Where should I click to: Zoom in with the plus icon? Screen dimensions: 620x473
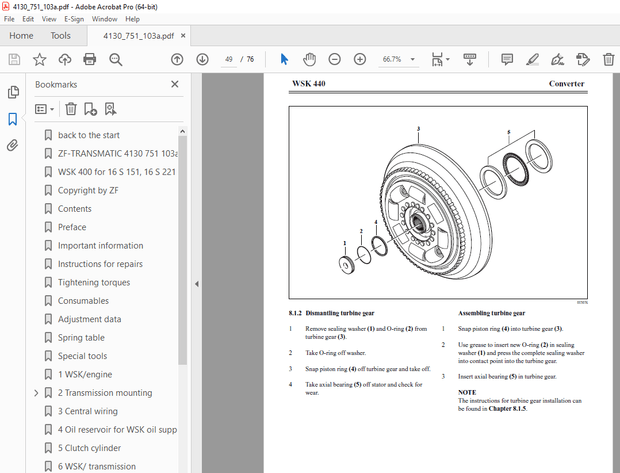[x=360, y=60]
